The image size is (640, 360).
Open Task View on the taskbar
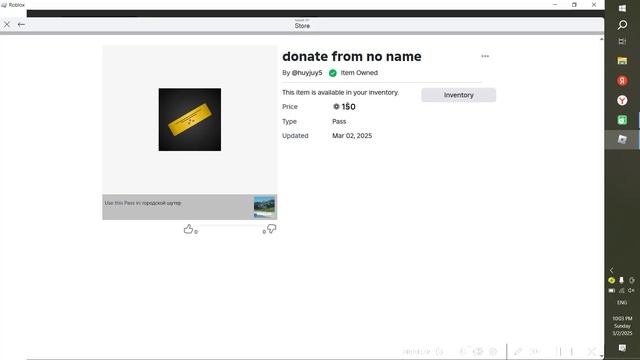pos(622,42)
